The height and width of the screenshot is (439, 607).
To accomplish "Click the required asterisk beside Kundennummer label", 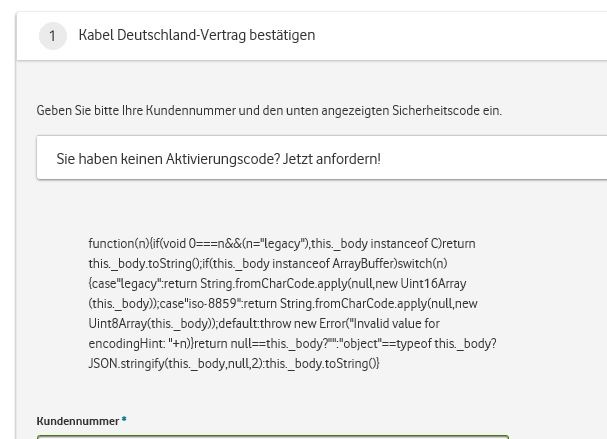I will point(124,421).
